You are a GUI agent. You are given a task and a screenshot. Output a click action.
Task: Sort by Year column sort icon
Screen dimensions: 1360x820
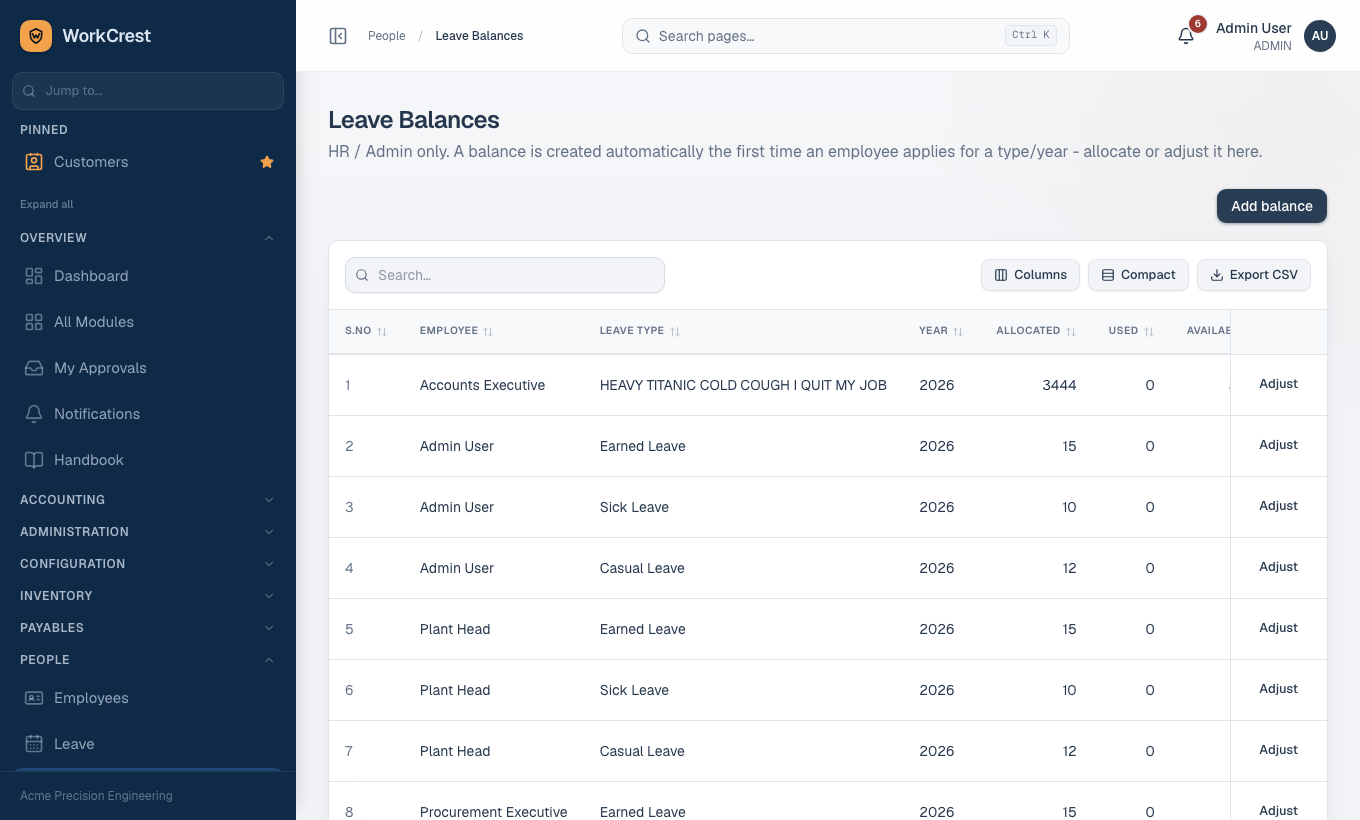tap(958, 331)
